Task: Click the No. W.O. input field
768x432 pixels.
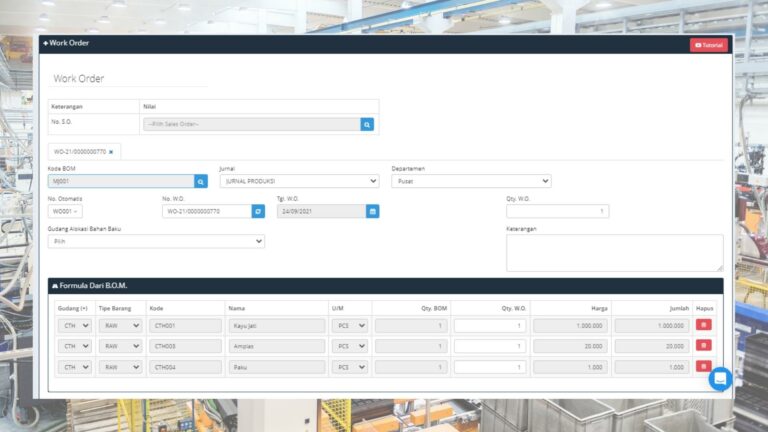Action: point(207,212)
